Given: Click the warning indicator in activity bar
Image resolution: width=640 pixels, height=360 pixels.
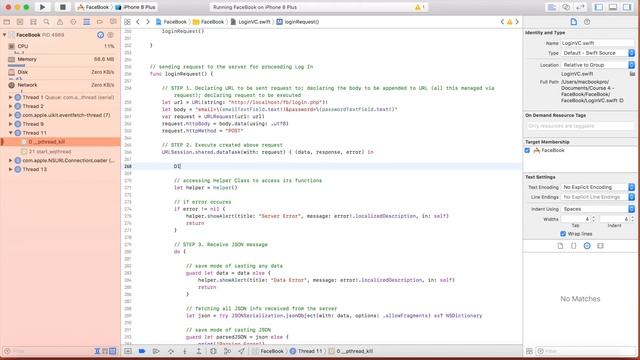Looking at the screenshot, I should [419, 7].
